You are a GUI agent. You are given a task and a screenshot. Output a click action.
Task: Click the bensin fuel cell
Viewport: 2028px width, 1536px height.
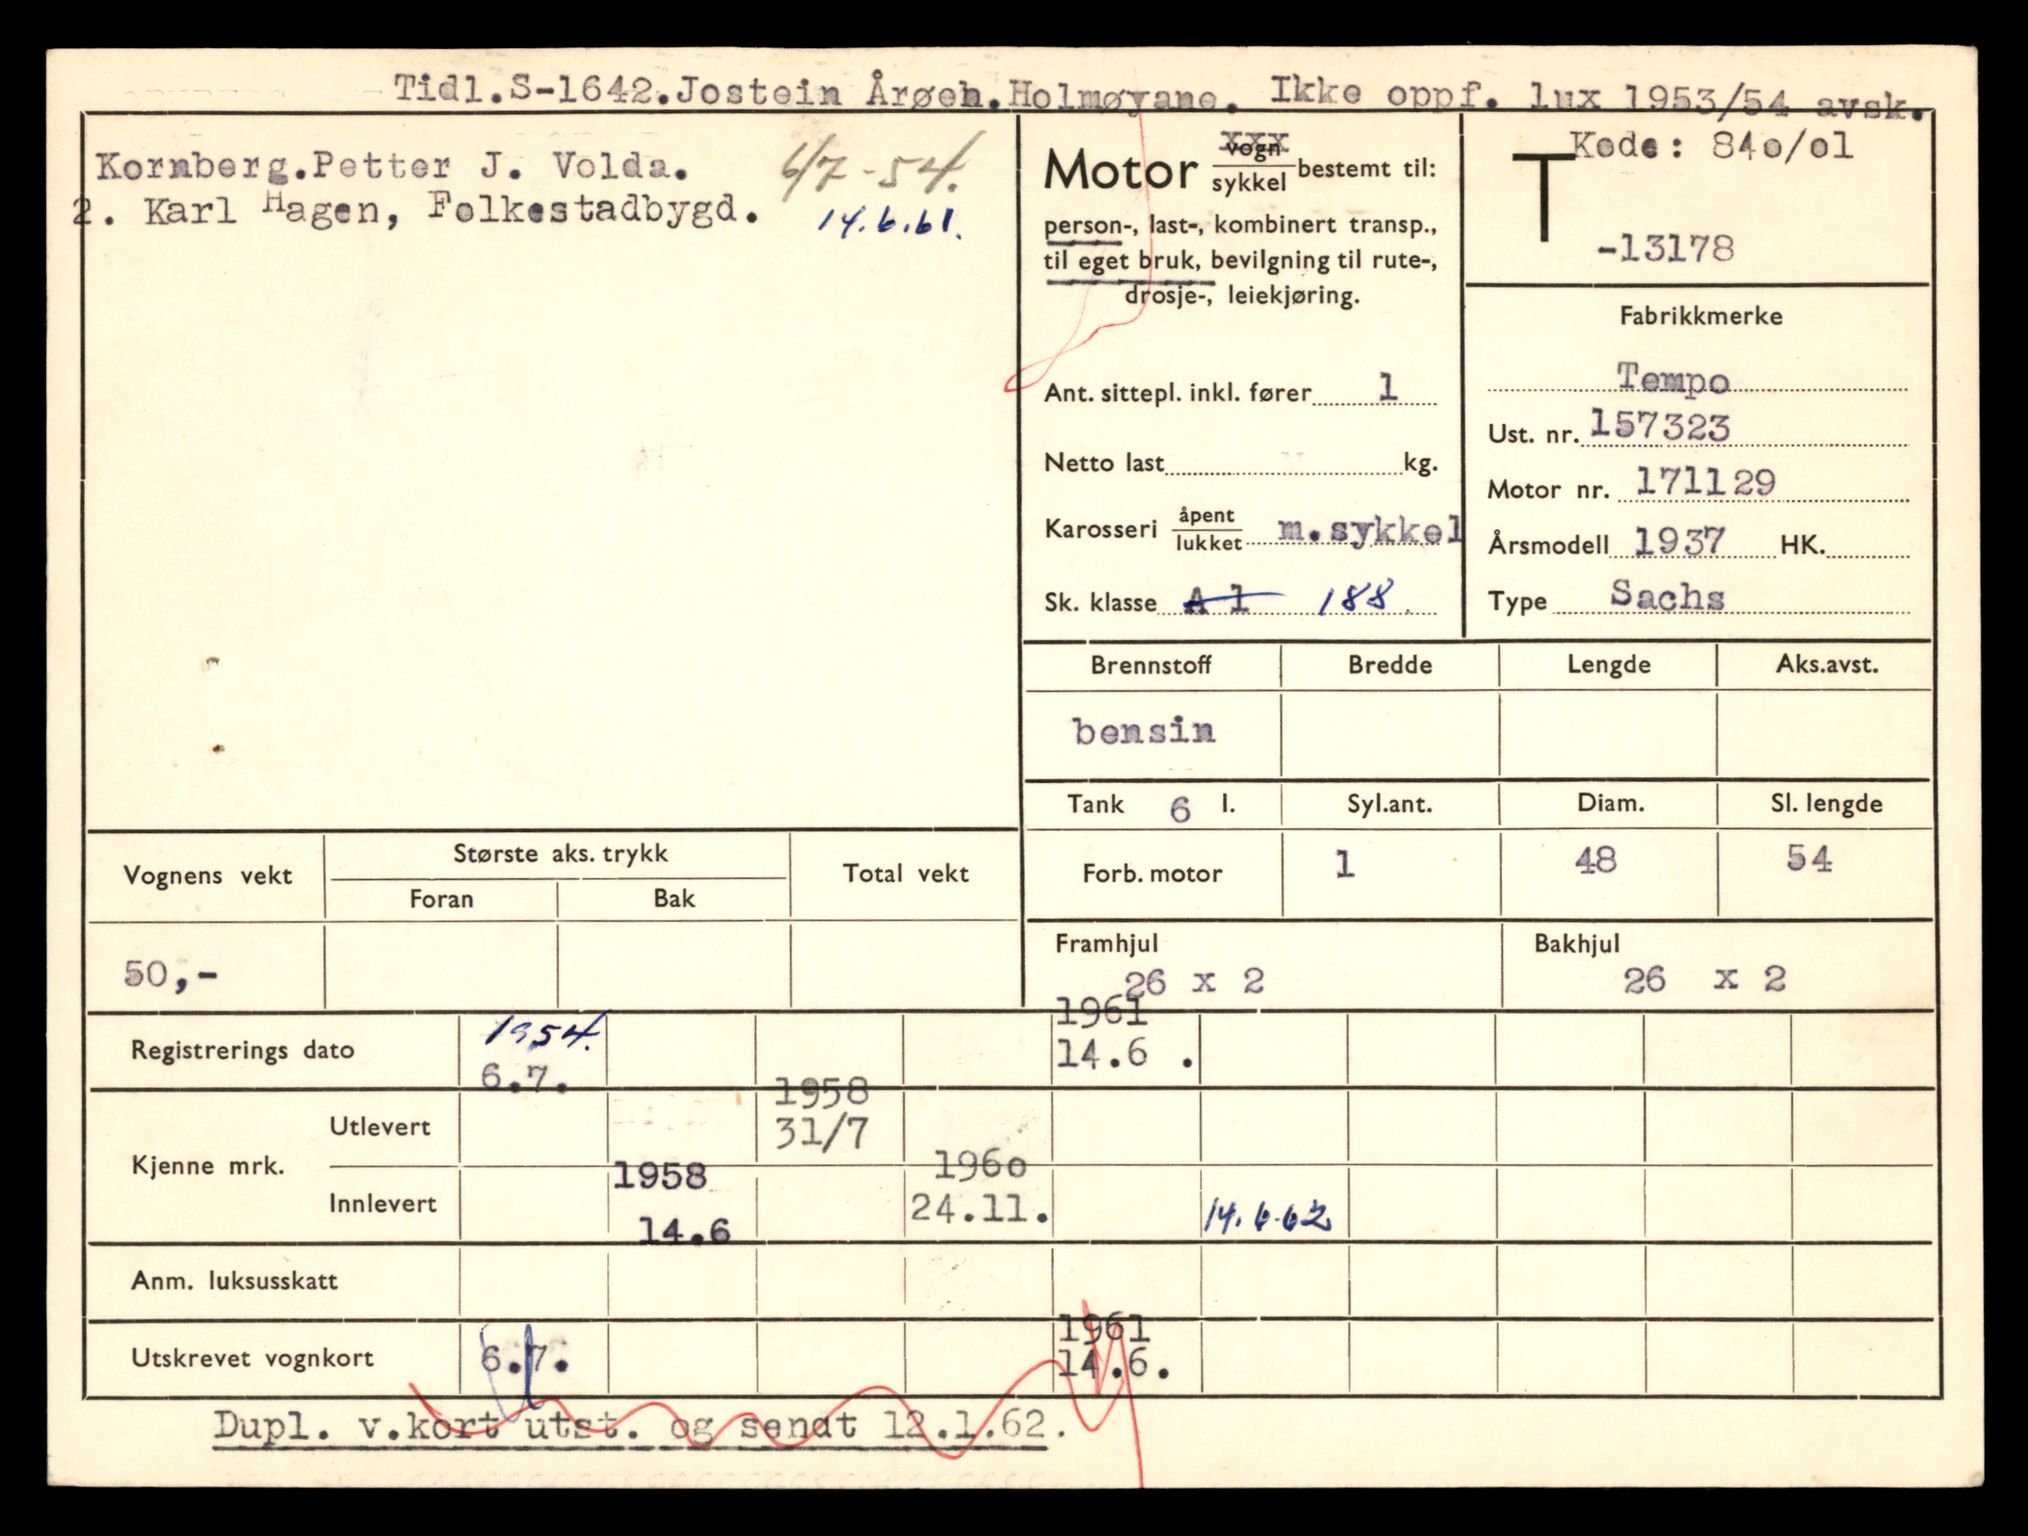(1144, 732)
